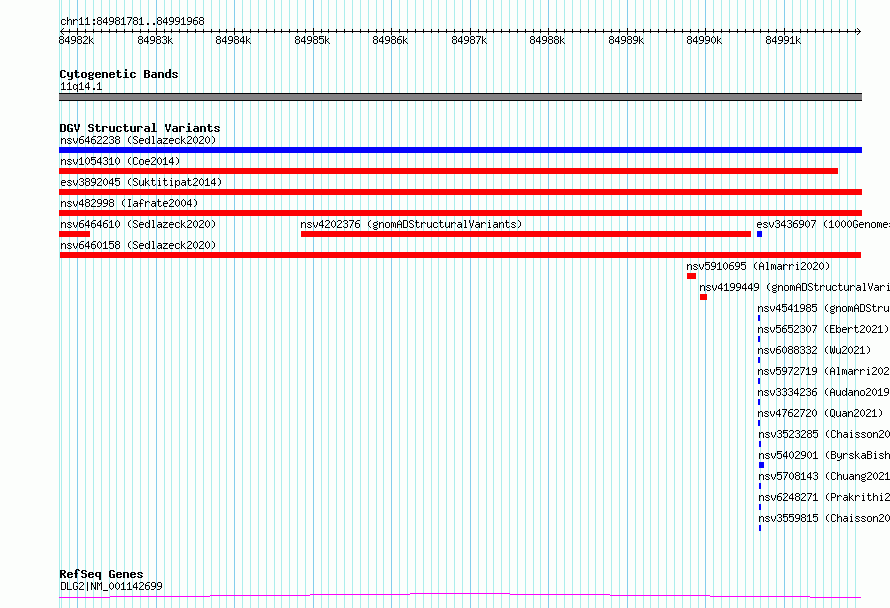Click the small blue esv3436907 marker

tap(759, 234)
